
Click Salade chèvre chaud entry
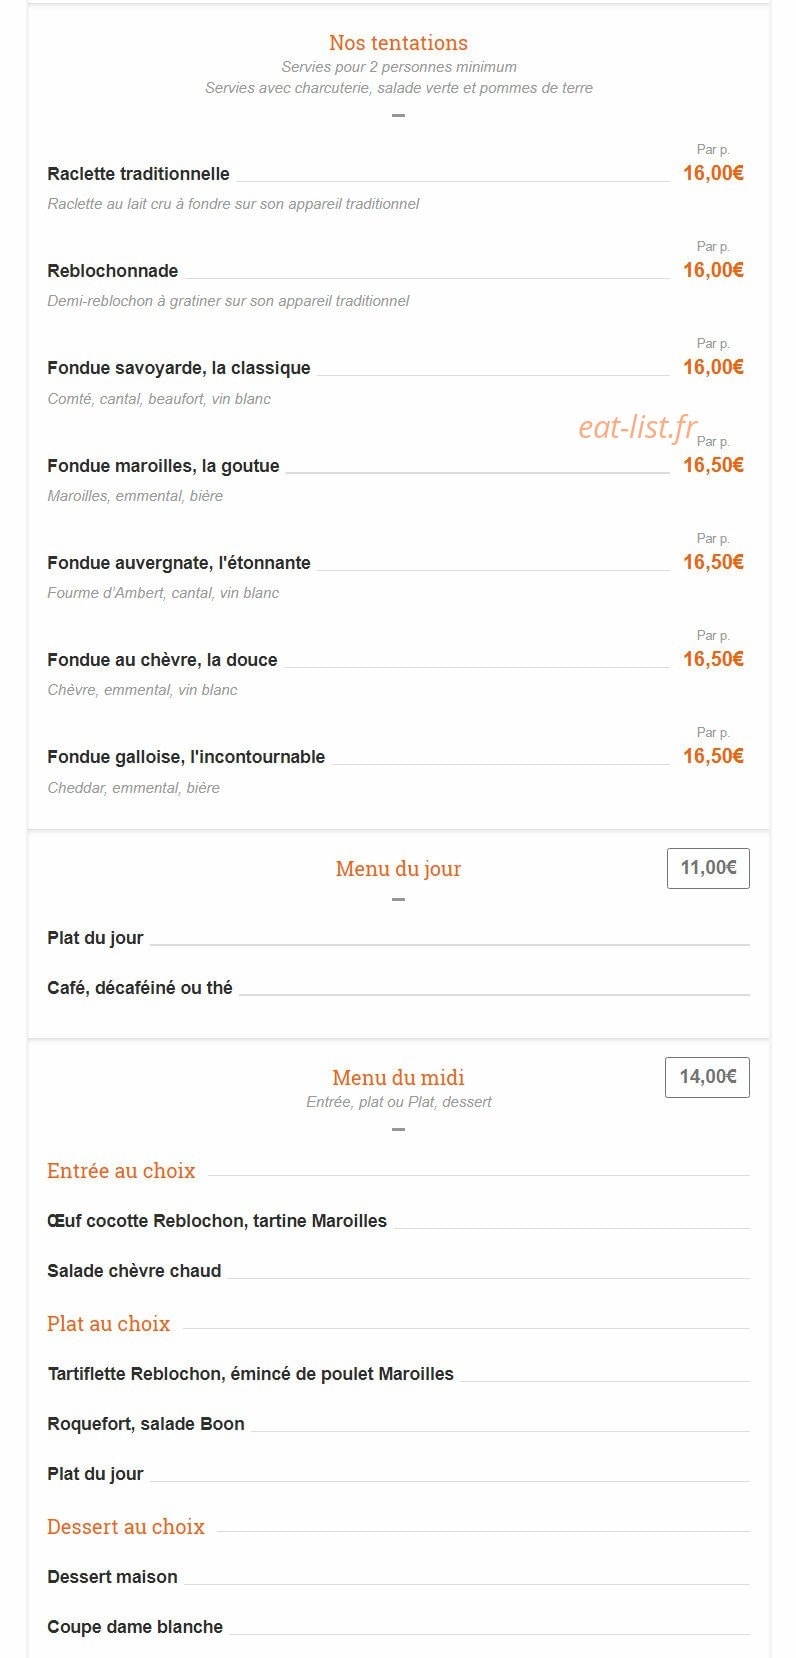(134, 1271)
